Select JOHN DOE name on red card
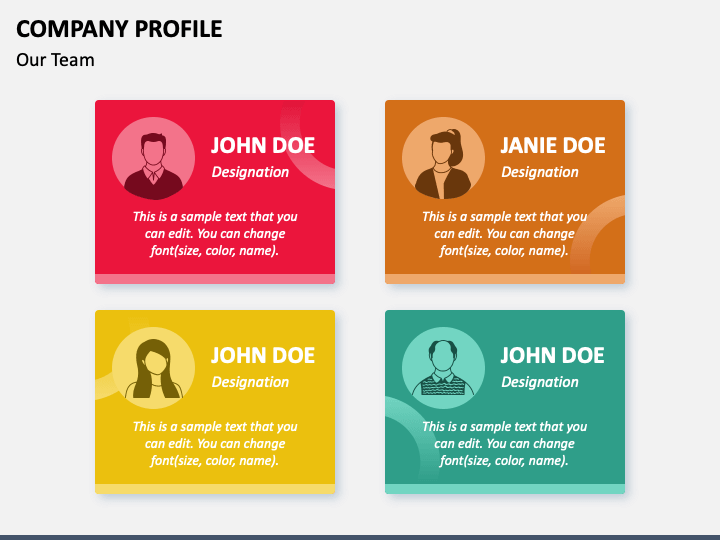Image resolution: width=720 pixels, height=540 pixels. 263,146
